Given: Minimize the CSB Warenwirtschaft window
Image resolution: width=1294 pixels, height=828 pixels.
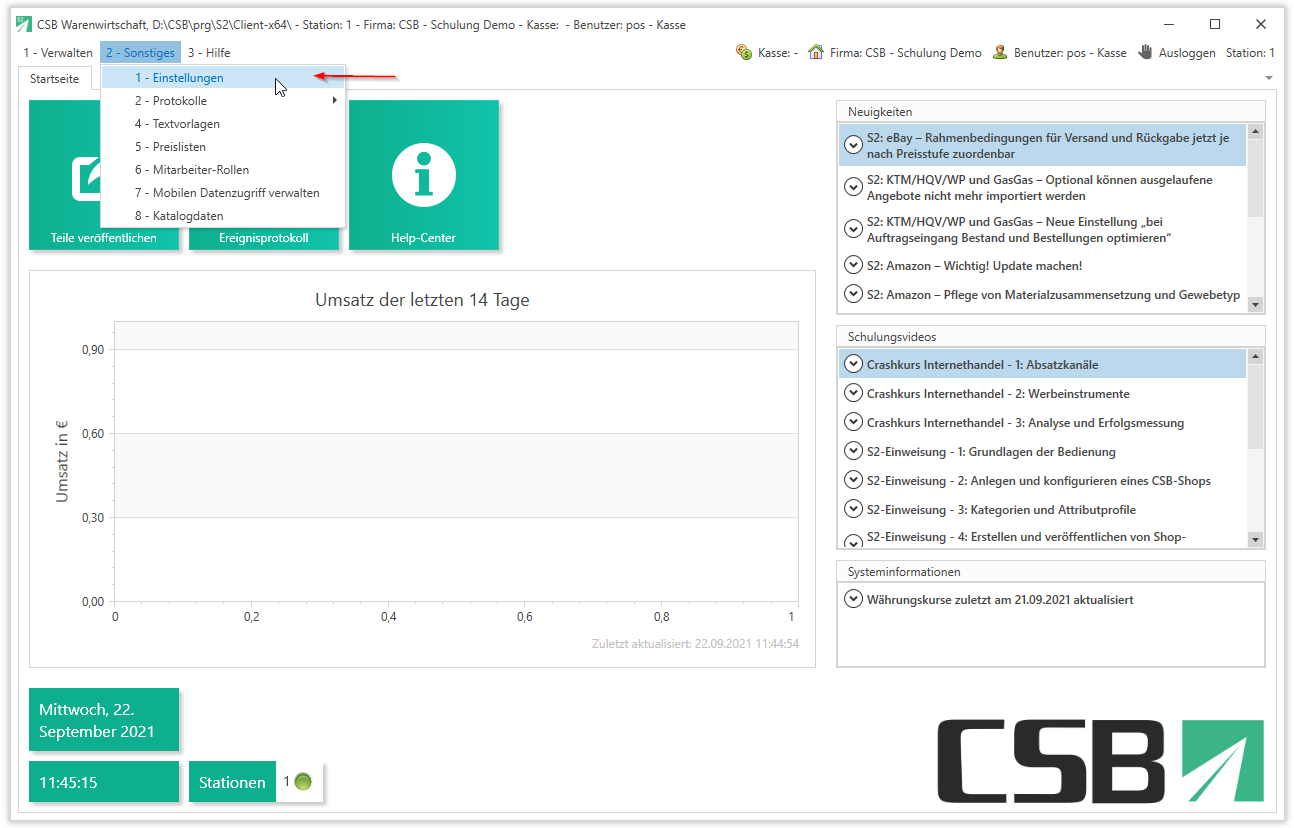Looking at the screenshot, I should [x=1170, y=24].
